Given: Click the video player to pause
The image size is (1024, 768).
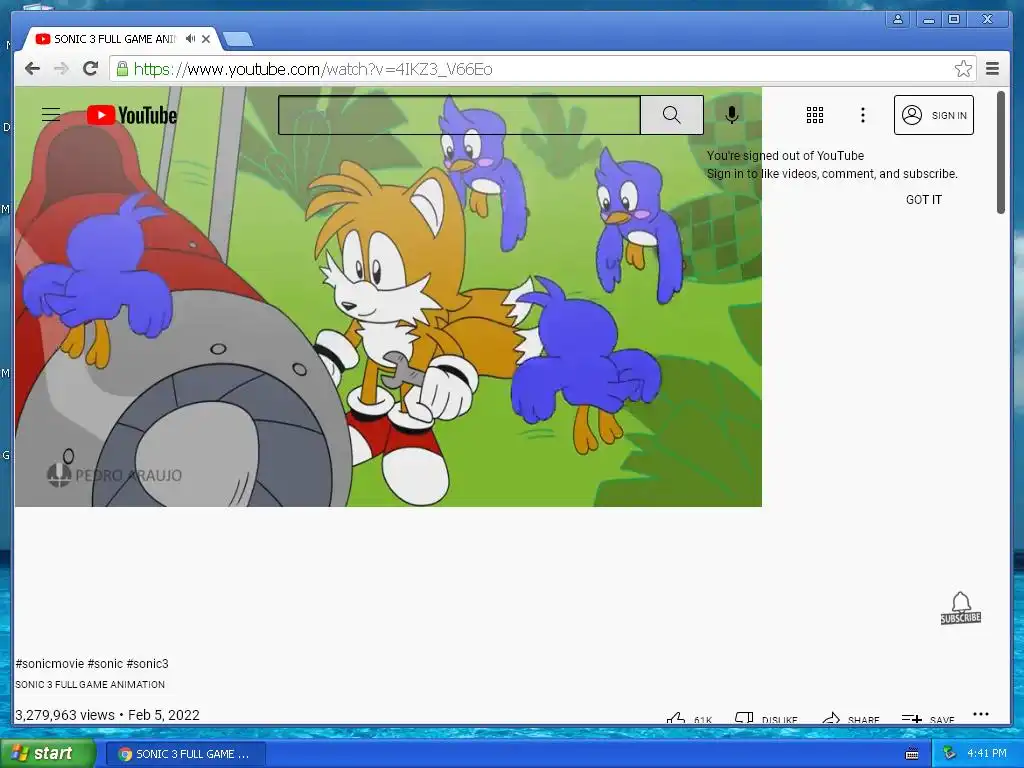Looking at the screenshot, I should coord(388,296).
